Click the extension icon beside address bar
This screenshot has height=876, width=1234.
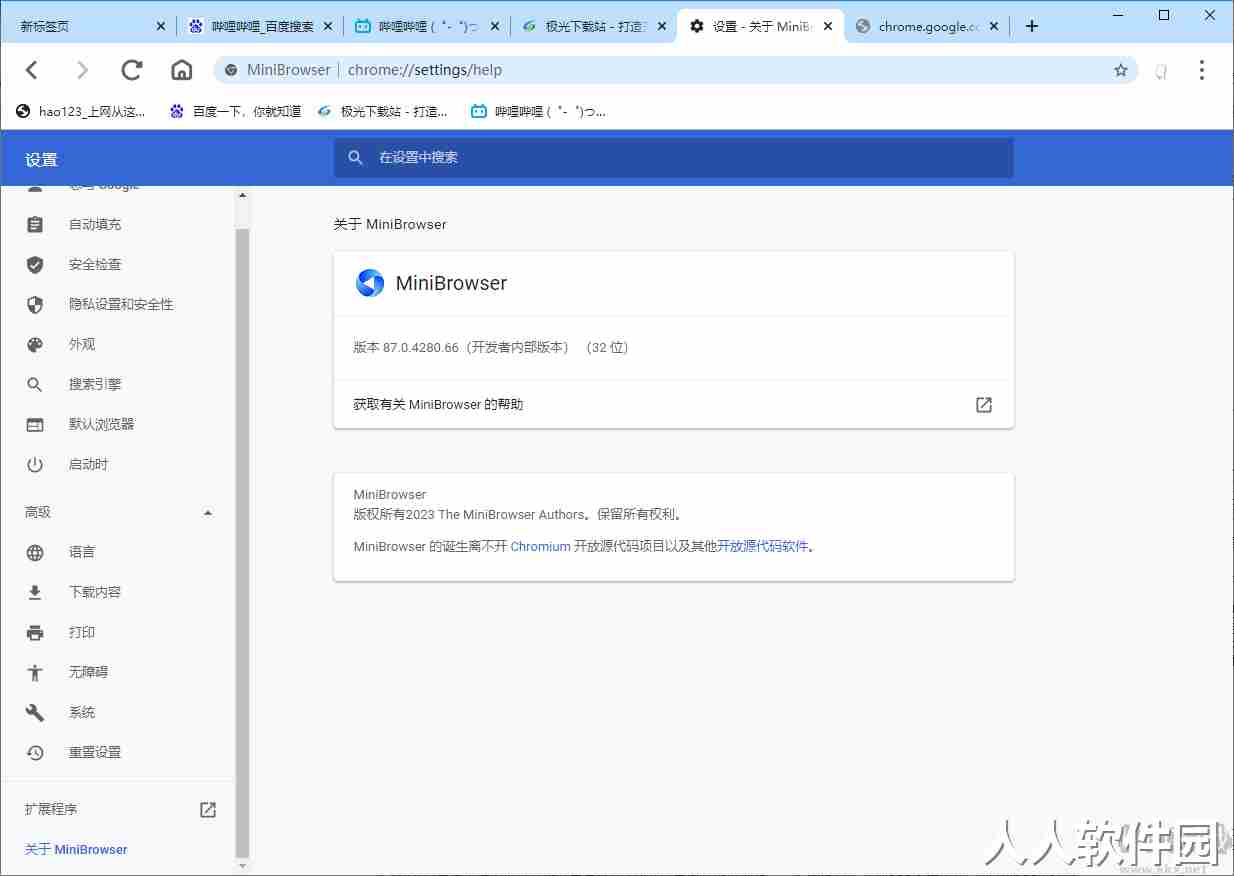(1161, 70)
